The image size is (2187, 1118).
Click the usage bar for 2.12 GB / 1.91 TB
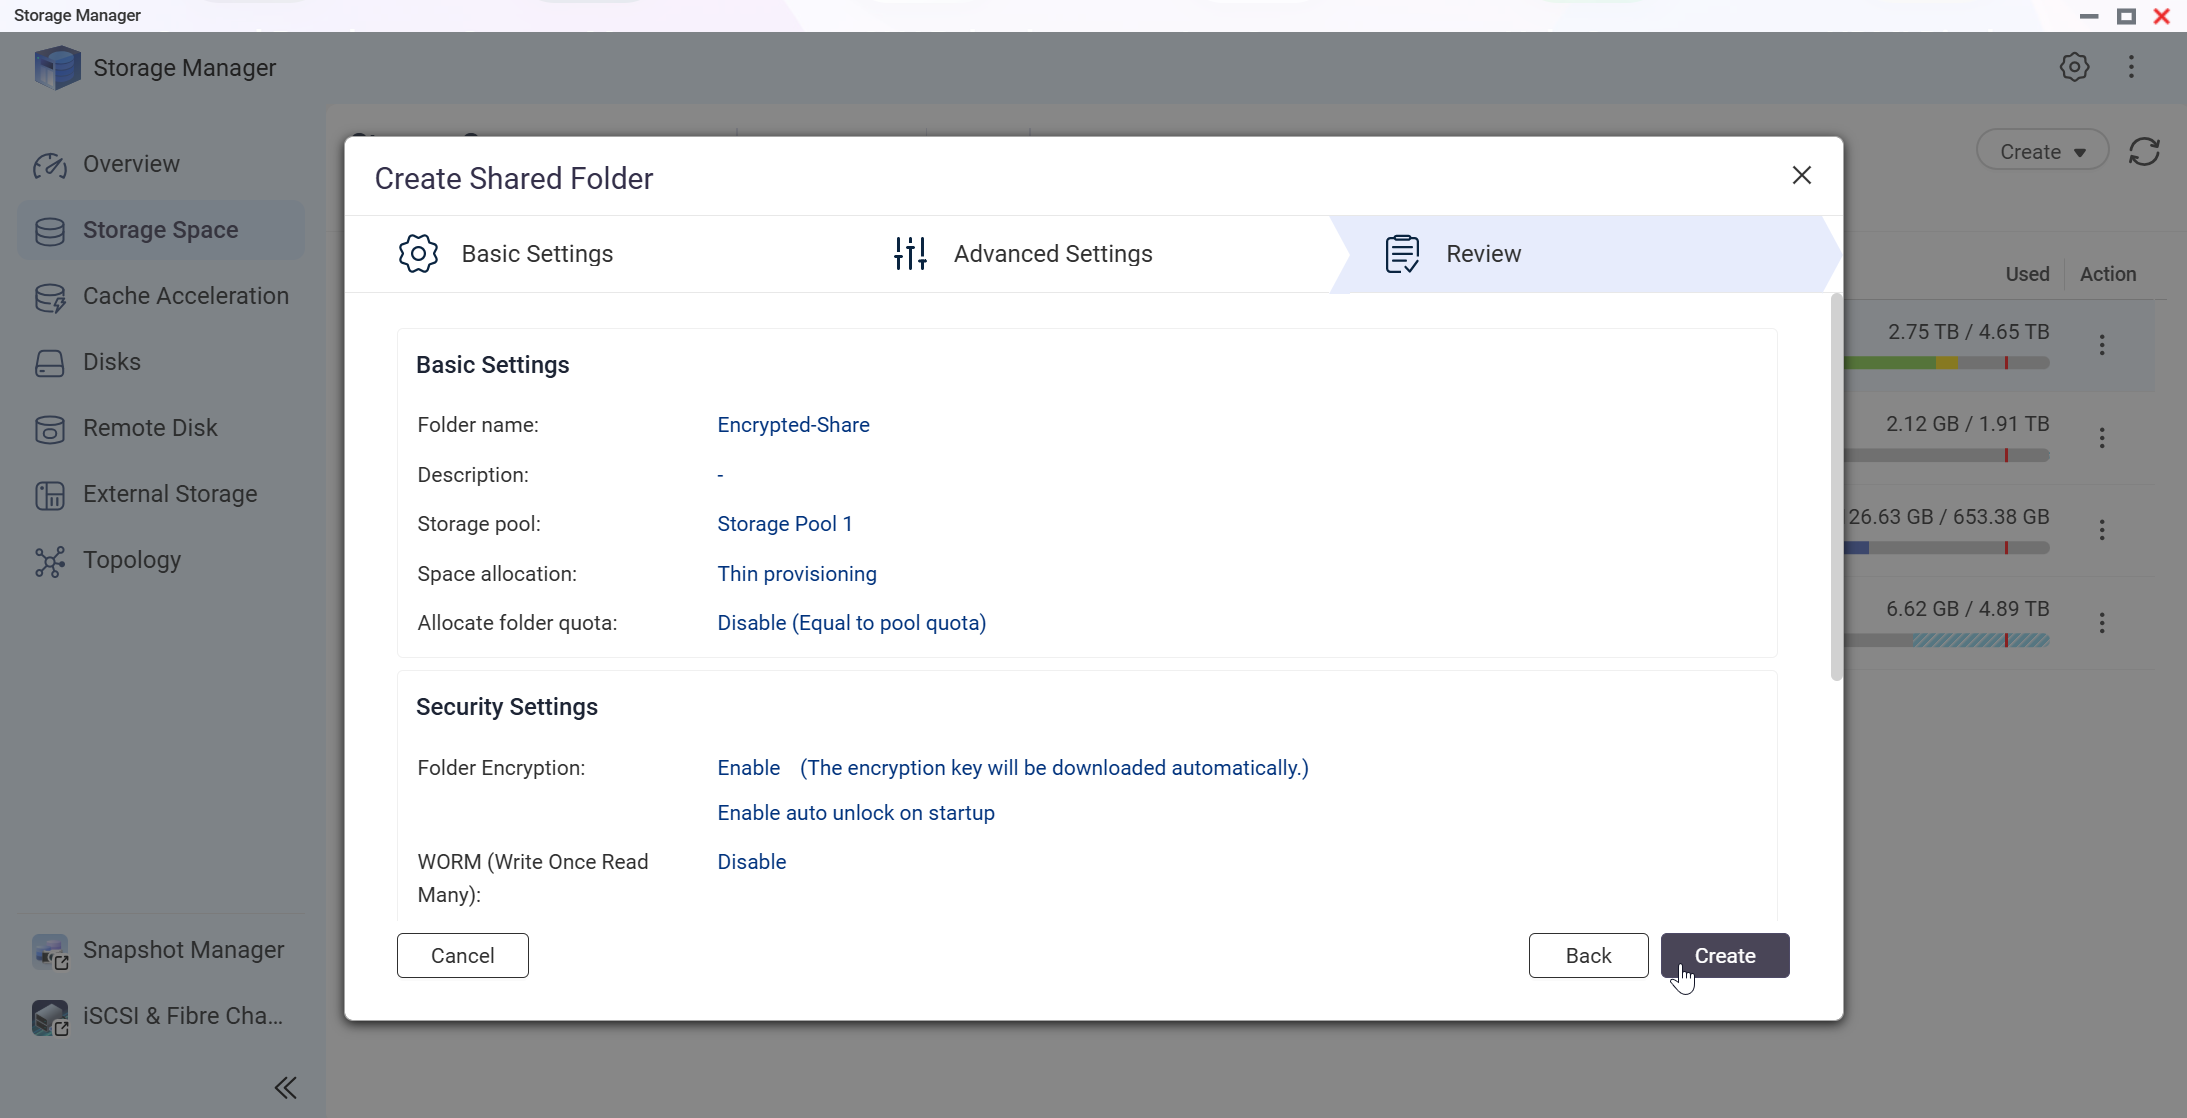1946,456
